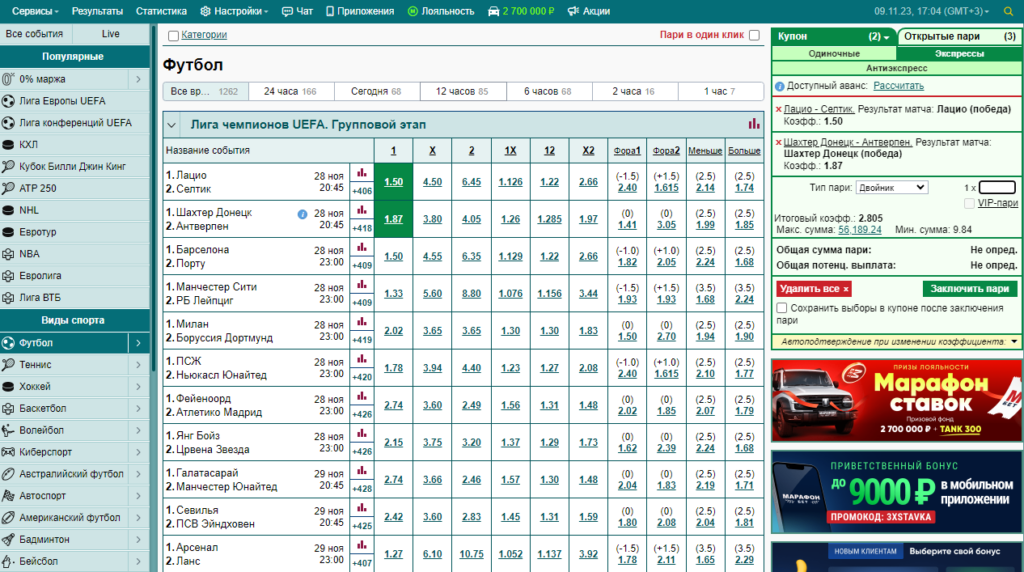The width and height of the screenshot is (1024, 572).
Task: Click info icon beside Доступный аванс
Action: [x=780, y=86]
